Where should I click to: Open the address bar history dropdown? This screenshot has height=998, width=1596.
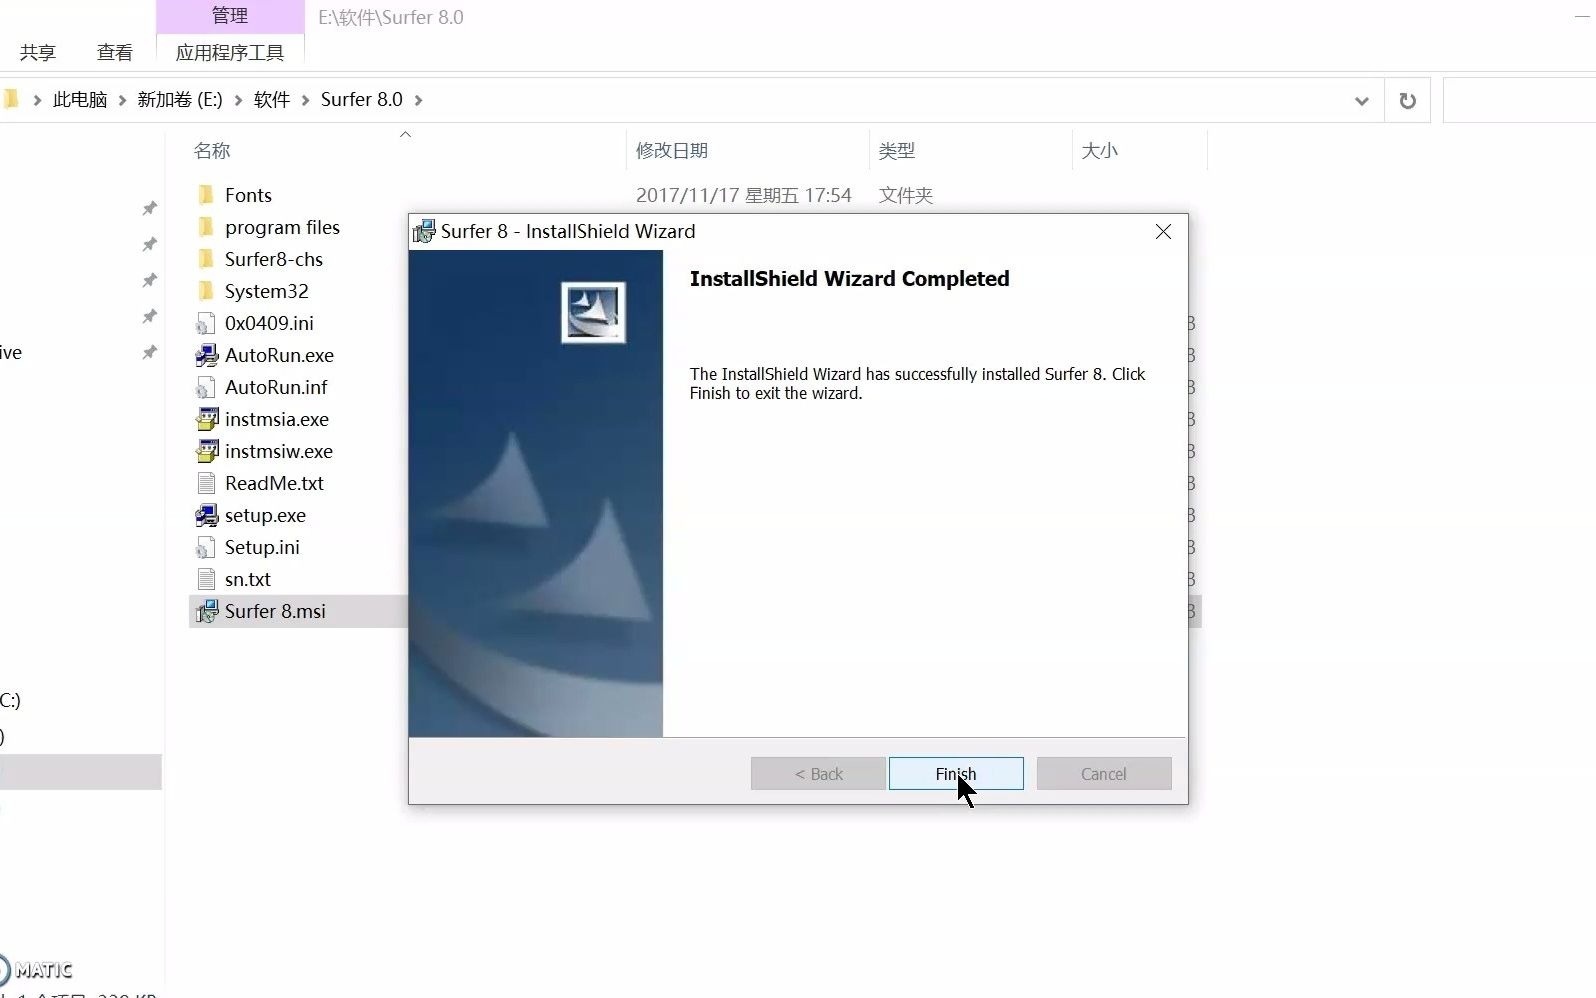click(x=1361, y=100)
